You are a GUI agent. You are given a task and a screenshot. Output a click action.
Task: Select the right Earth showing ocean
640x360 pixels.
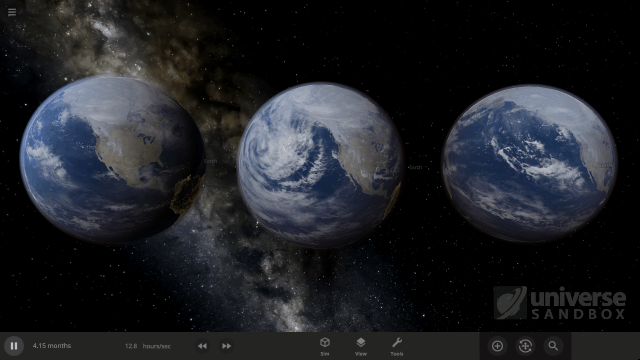(530, 163)
